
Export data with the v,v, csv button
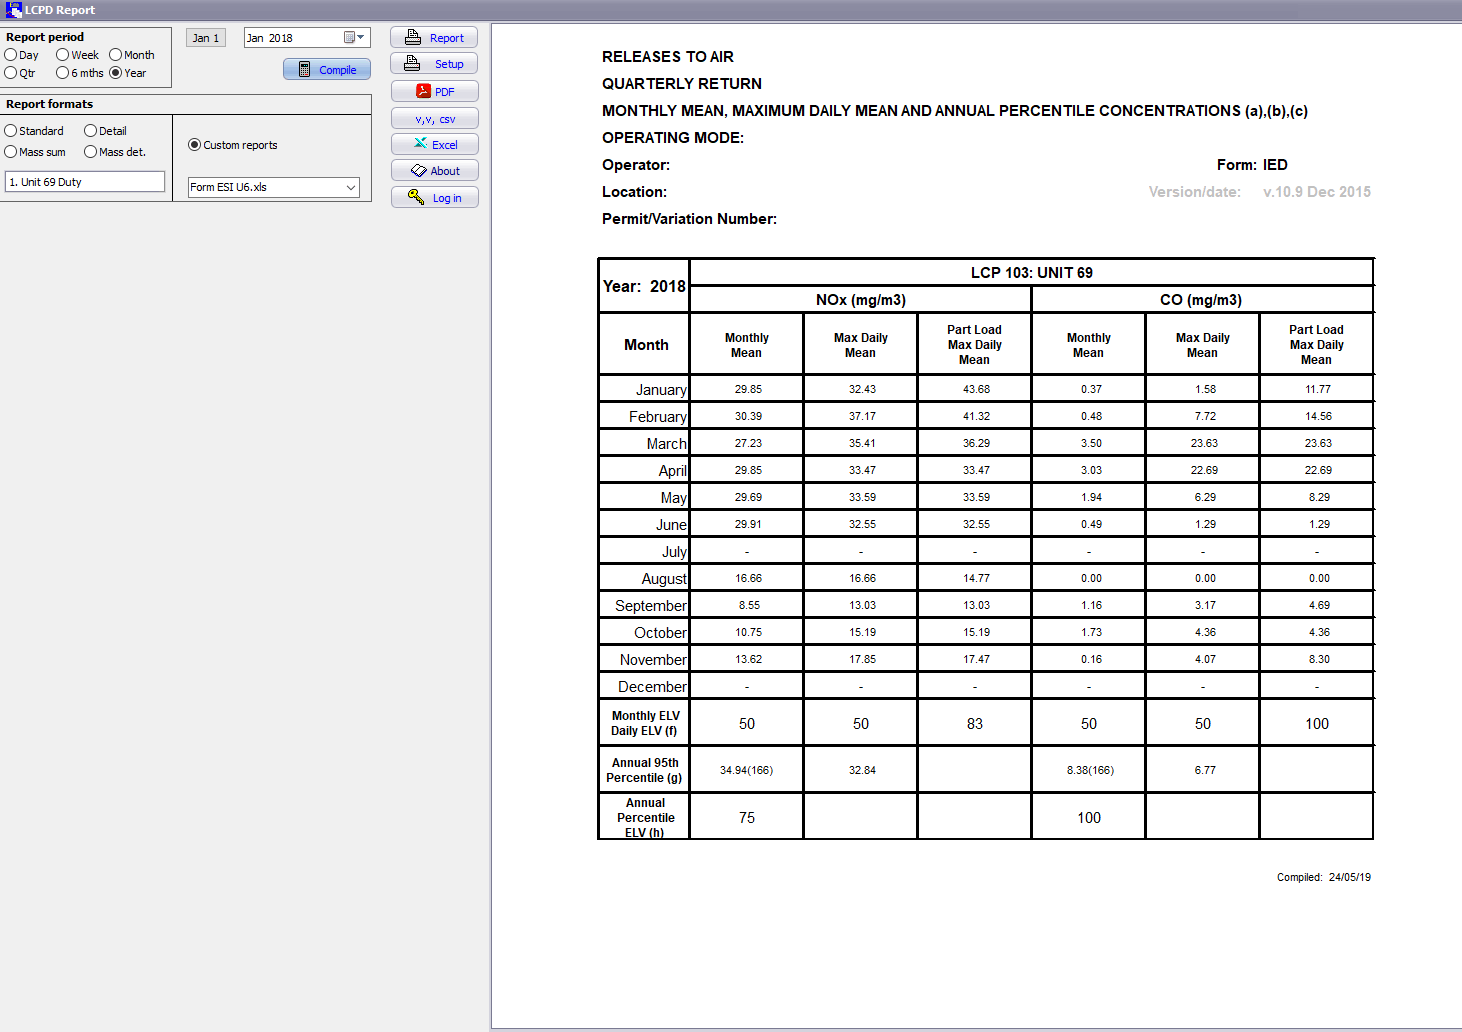point(434,119)
